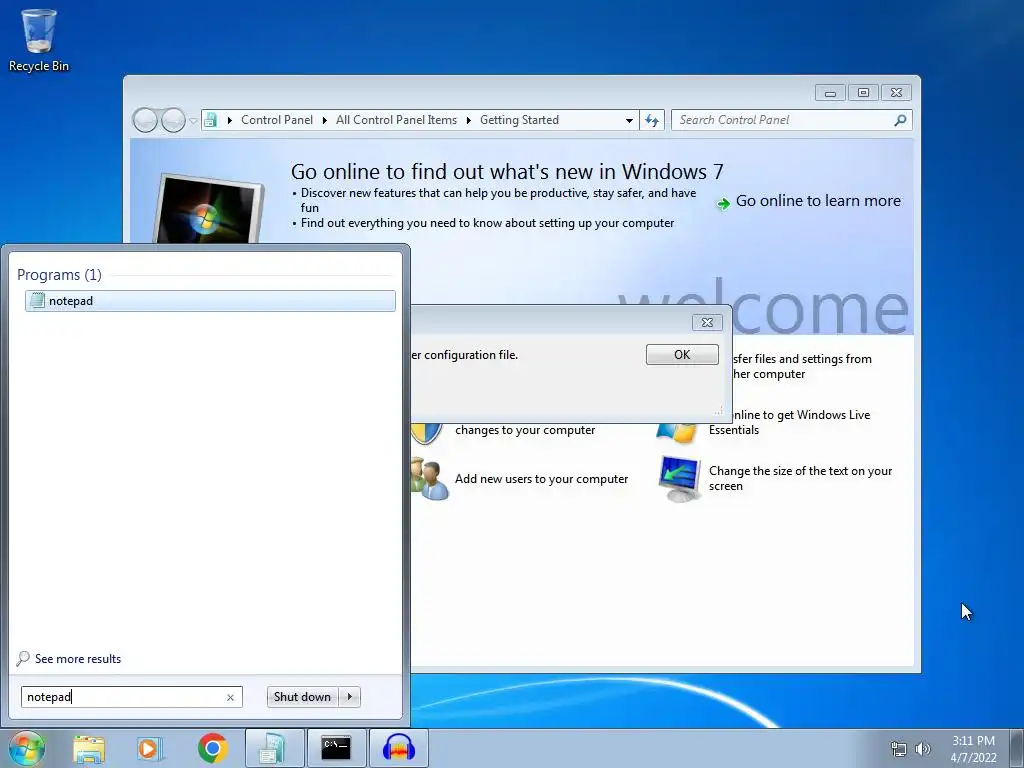Screen dimensions: 1024x768
Task: Click the Show desktop strip at taskbar end
Action: [x=1016, y=748]
